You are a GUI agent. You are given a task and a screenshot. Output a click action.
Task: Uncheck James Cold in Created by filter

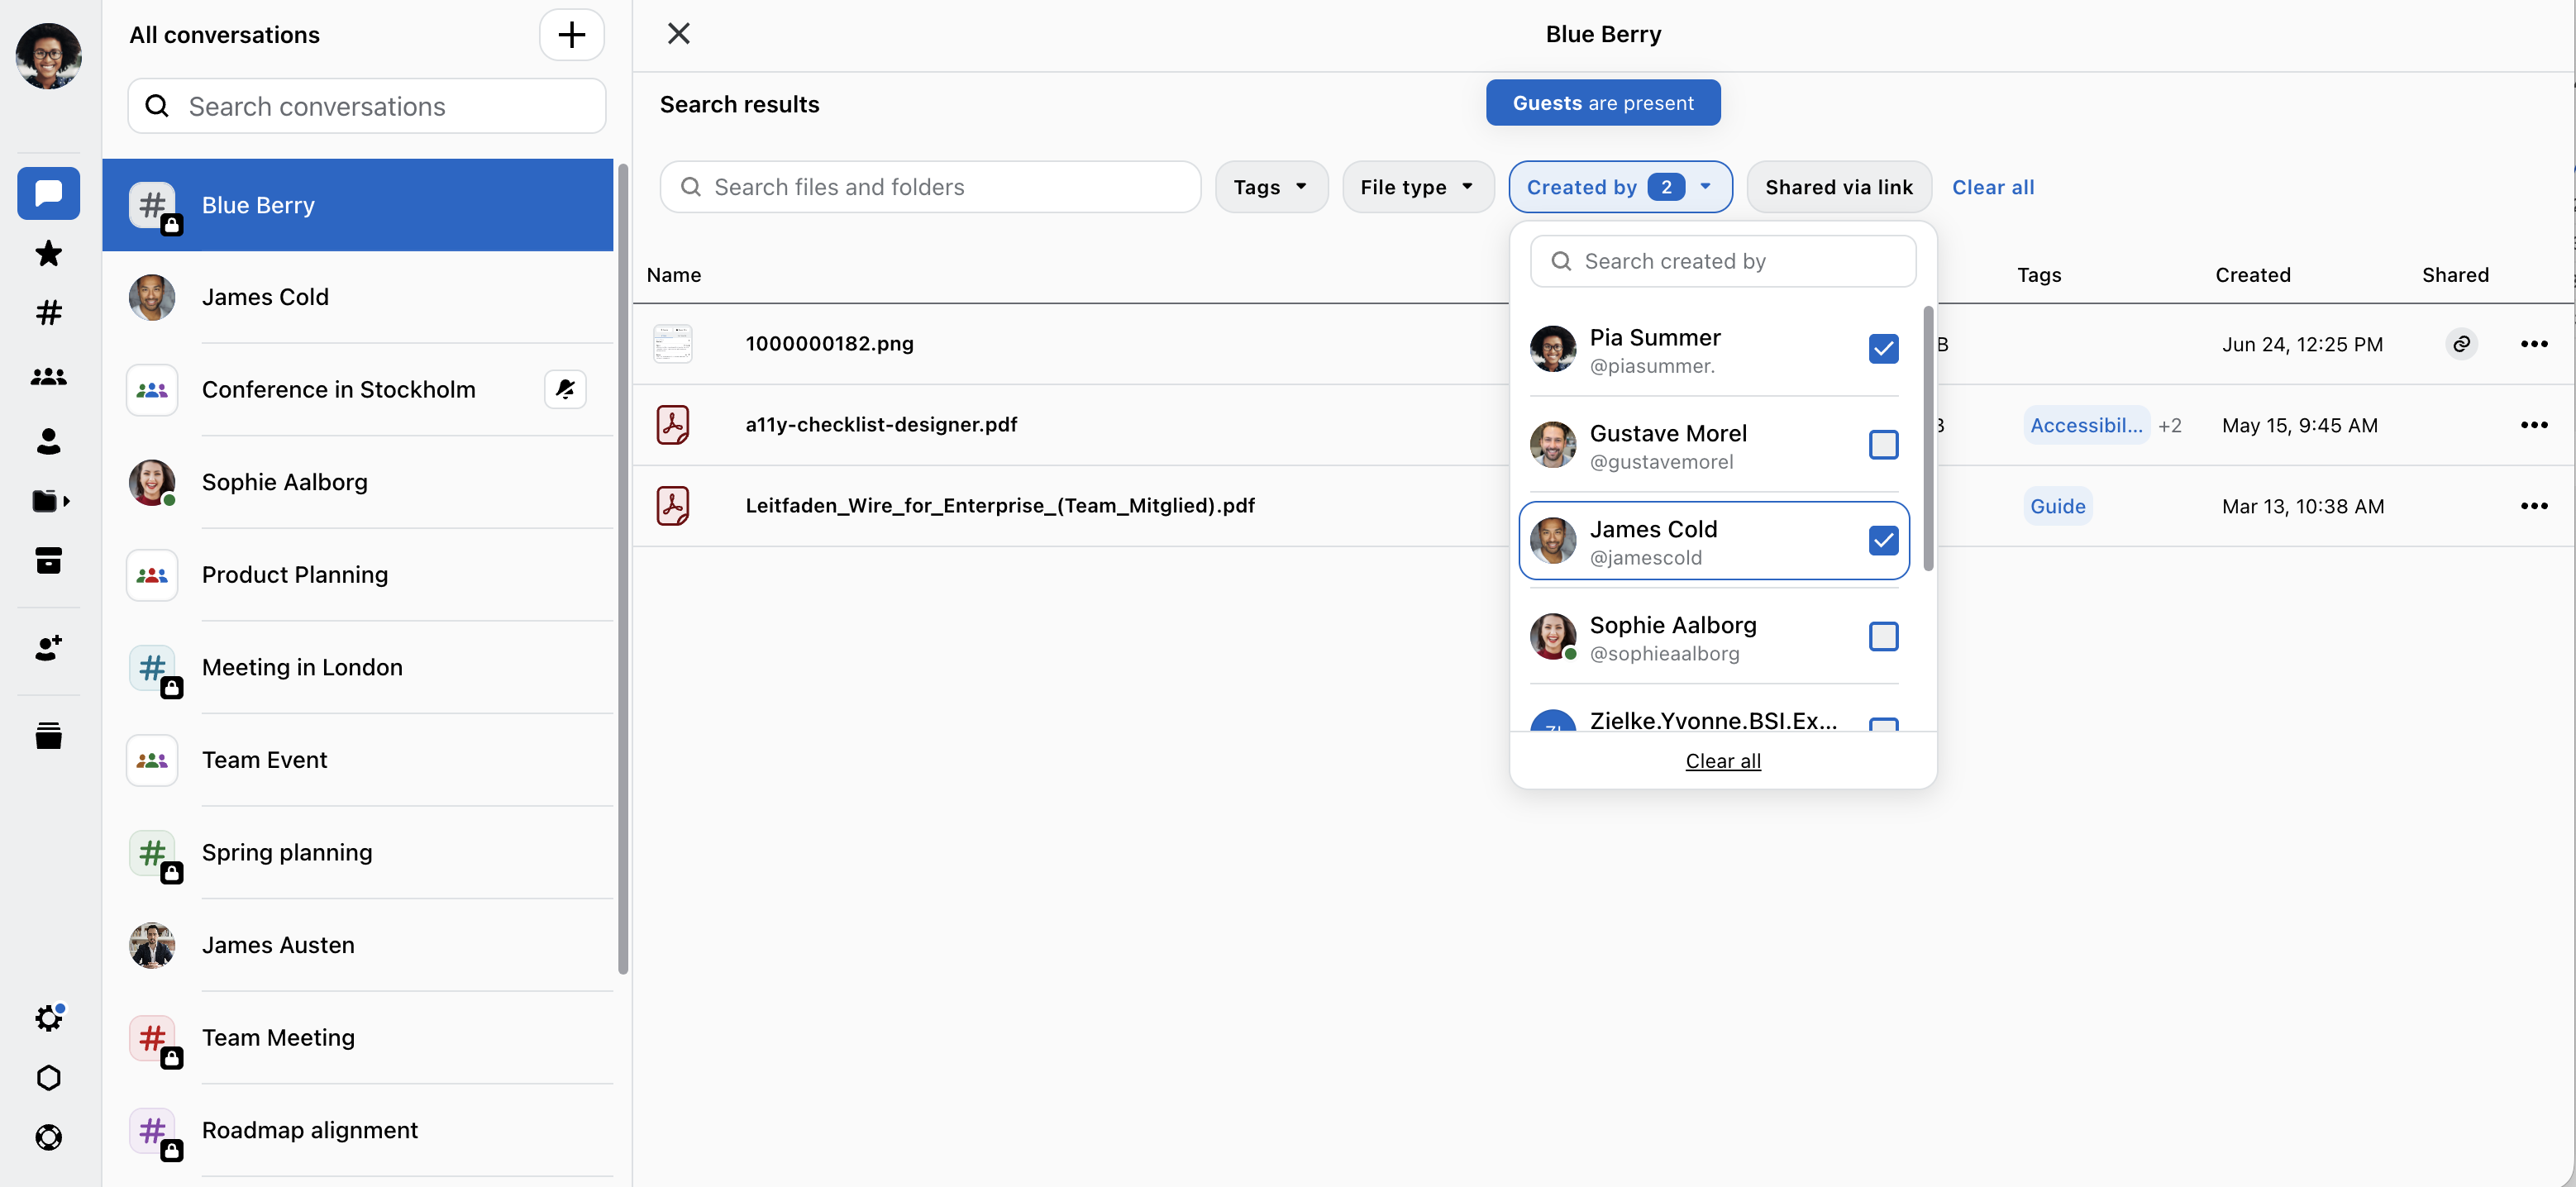tap(1883, 540)
